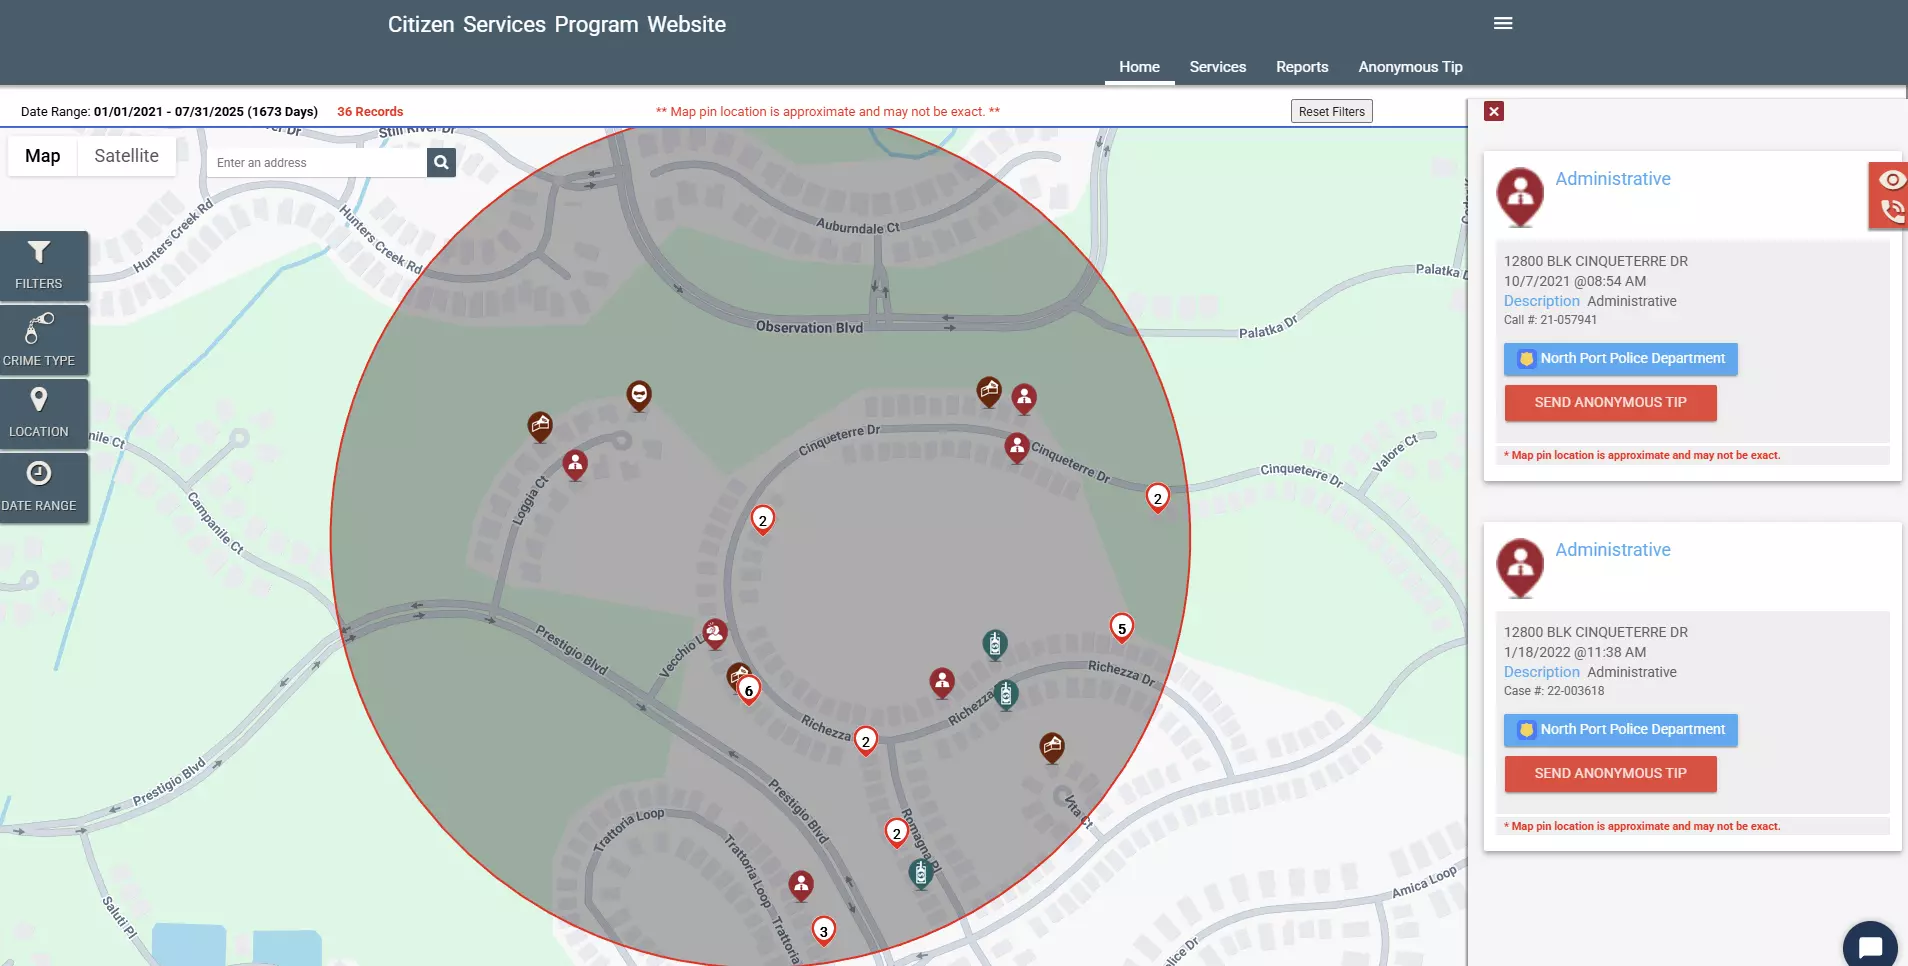Click the brown pin near Vita Ct

click(x=1052, y=748)
